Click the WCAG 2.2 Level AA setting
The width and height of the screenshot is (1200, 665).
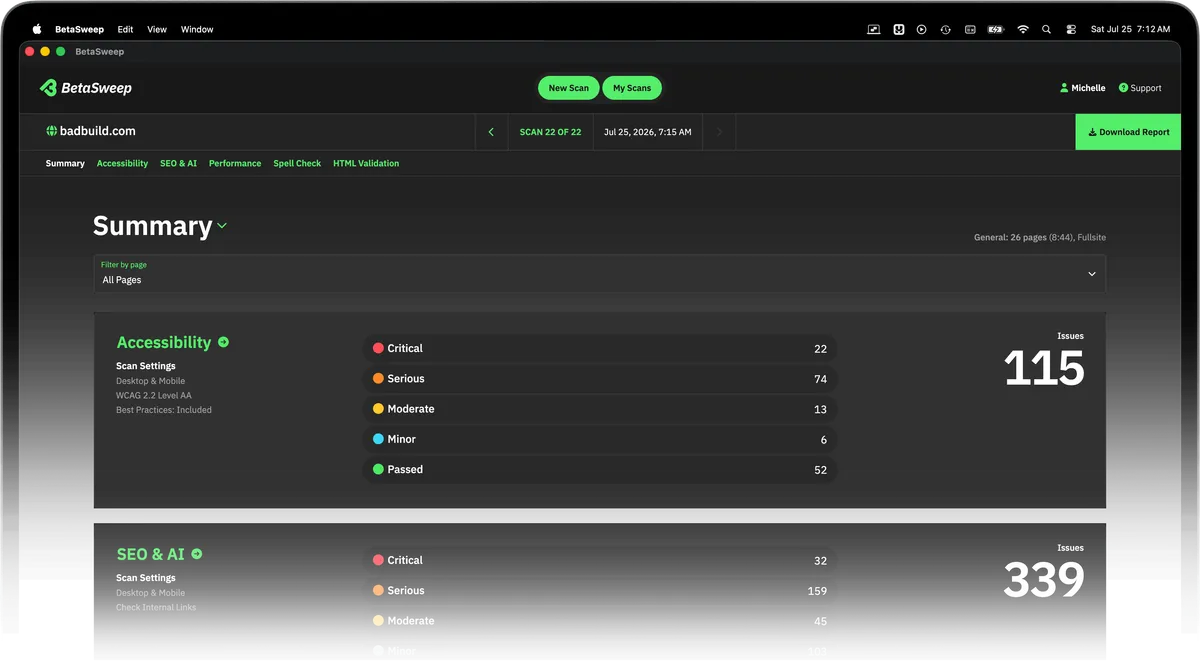pos(154,395)
